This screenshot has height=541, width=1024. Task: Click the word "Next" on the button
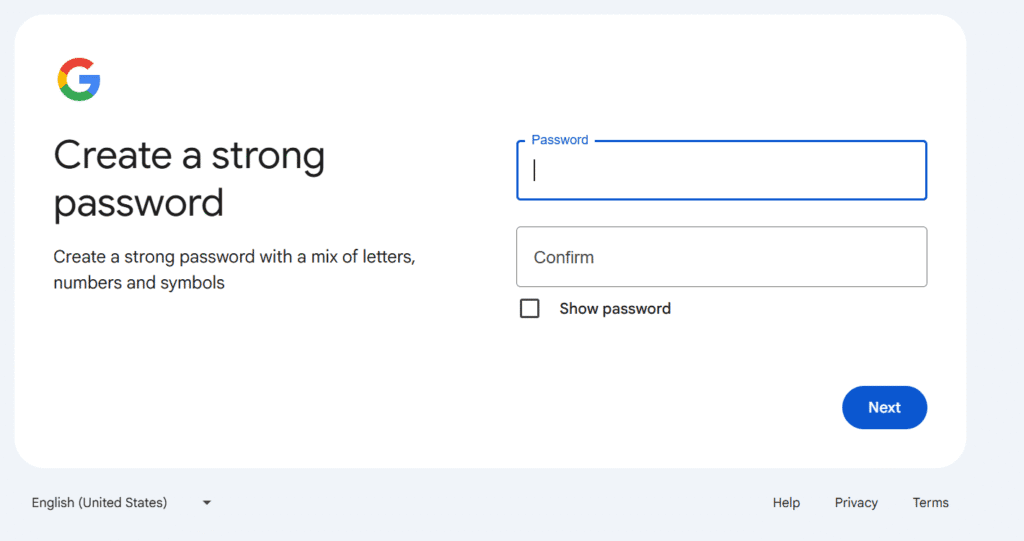tap(884, 408)
